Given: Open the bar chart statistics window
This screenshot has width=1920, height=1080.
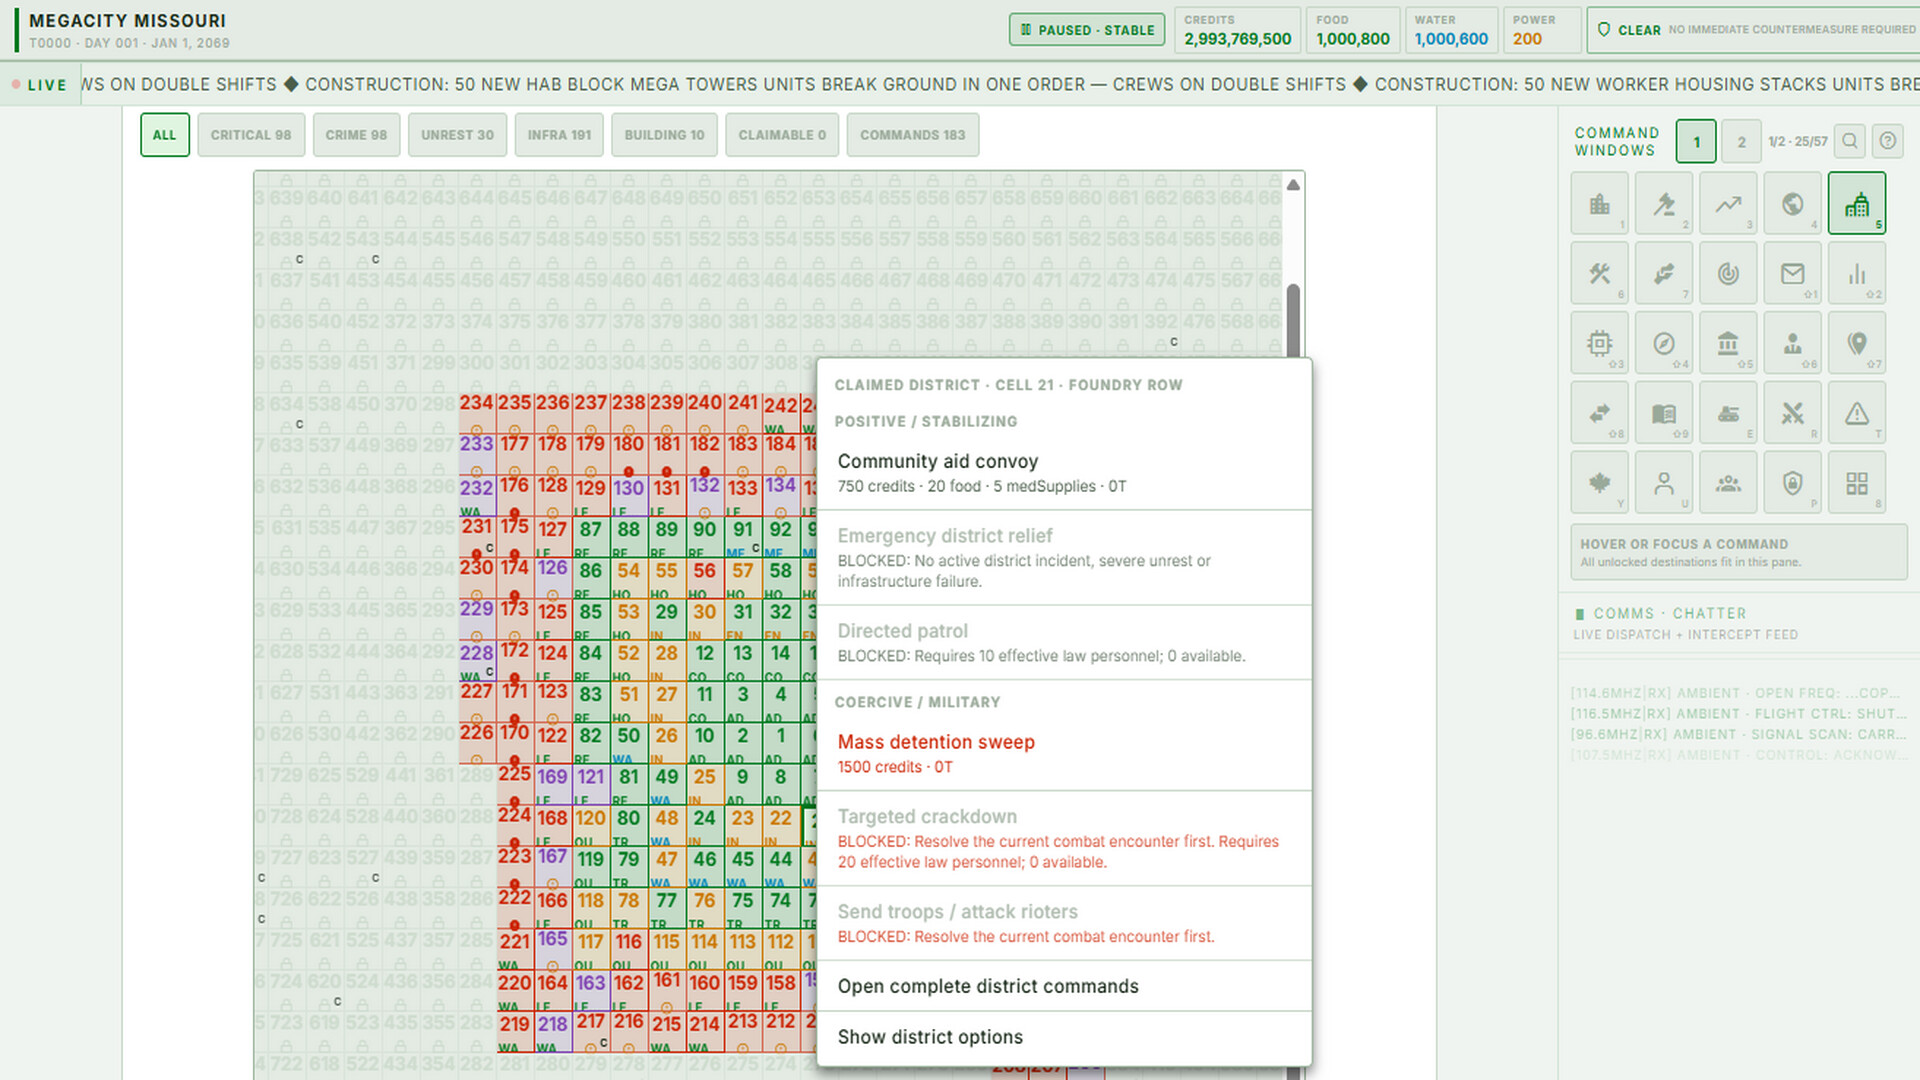Looking at the screenshot, I should point(1857,273).
